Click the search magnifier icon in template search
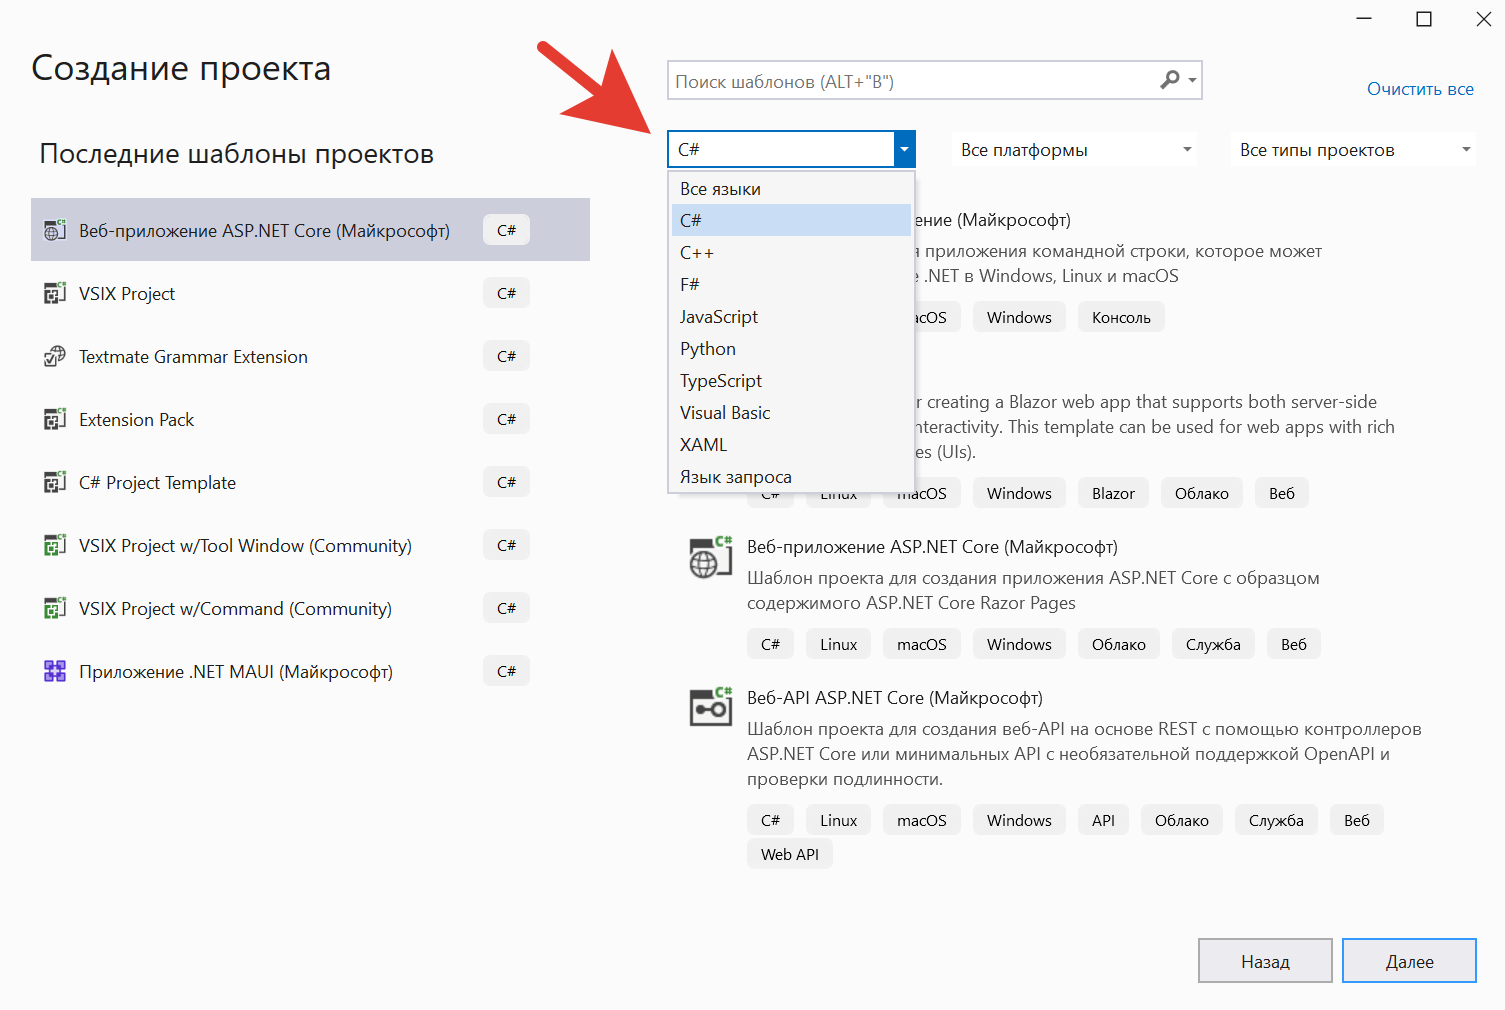1505x1010 pixels. click(1169, 80)
